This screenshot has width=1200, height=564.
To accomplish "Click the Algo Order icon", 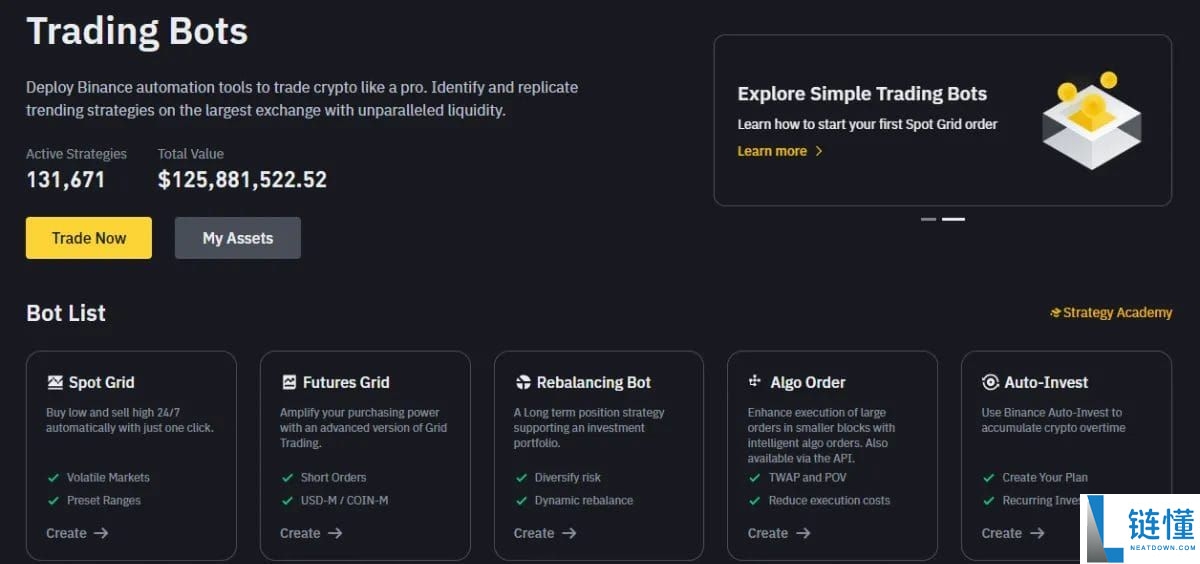I will [755, 381].
